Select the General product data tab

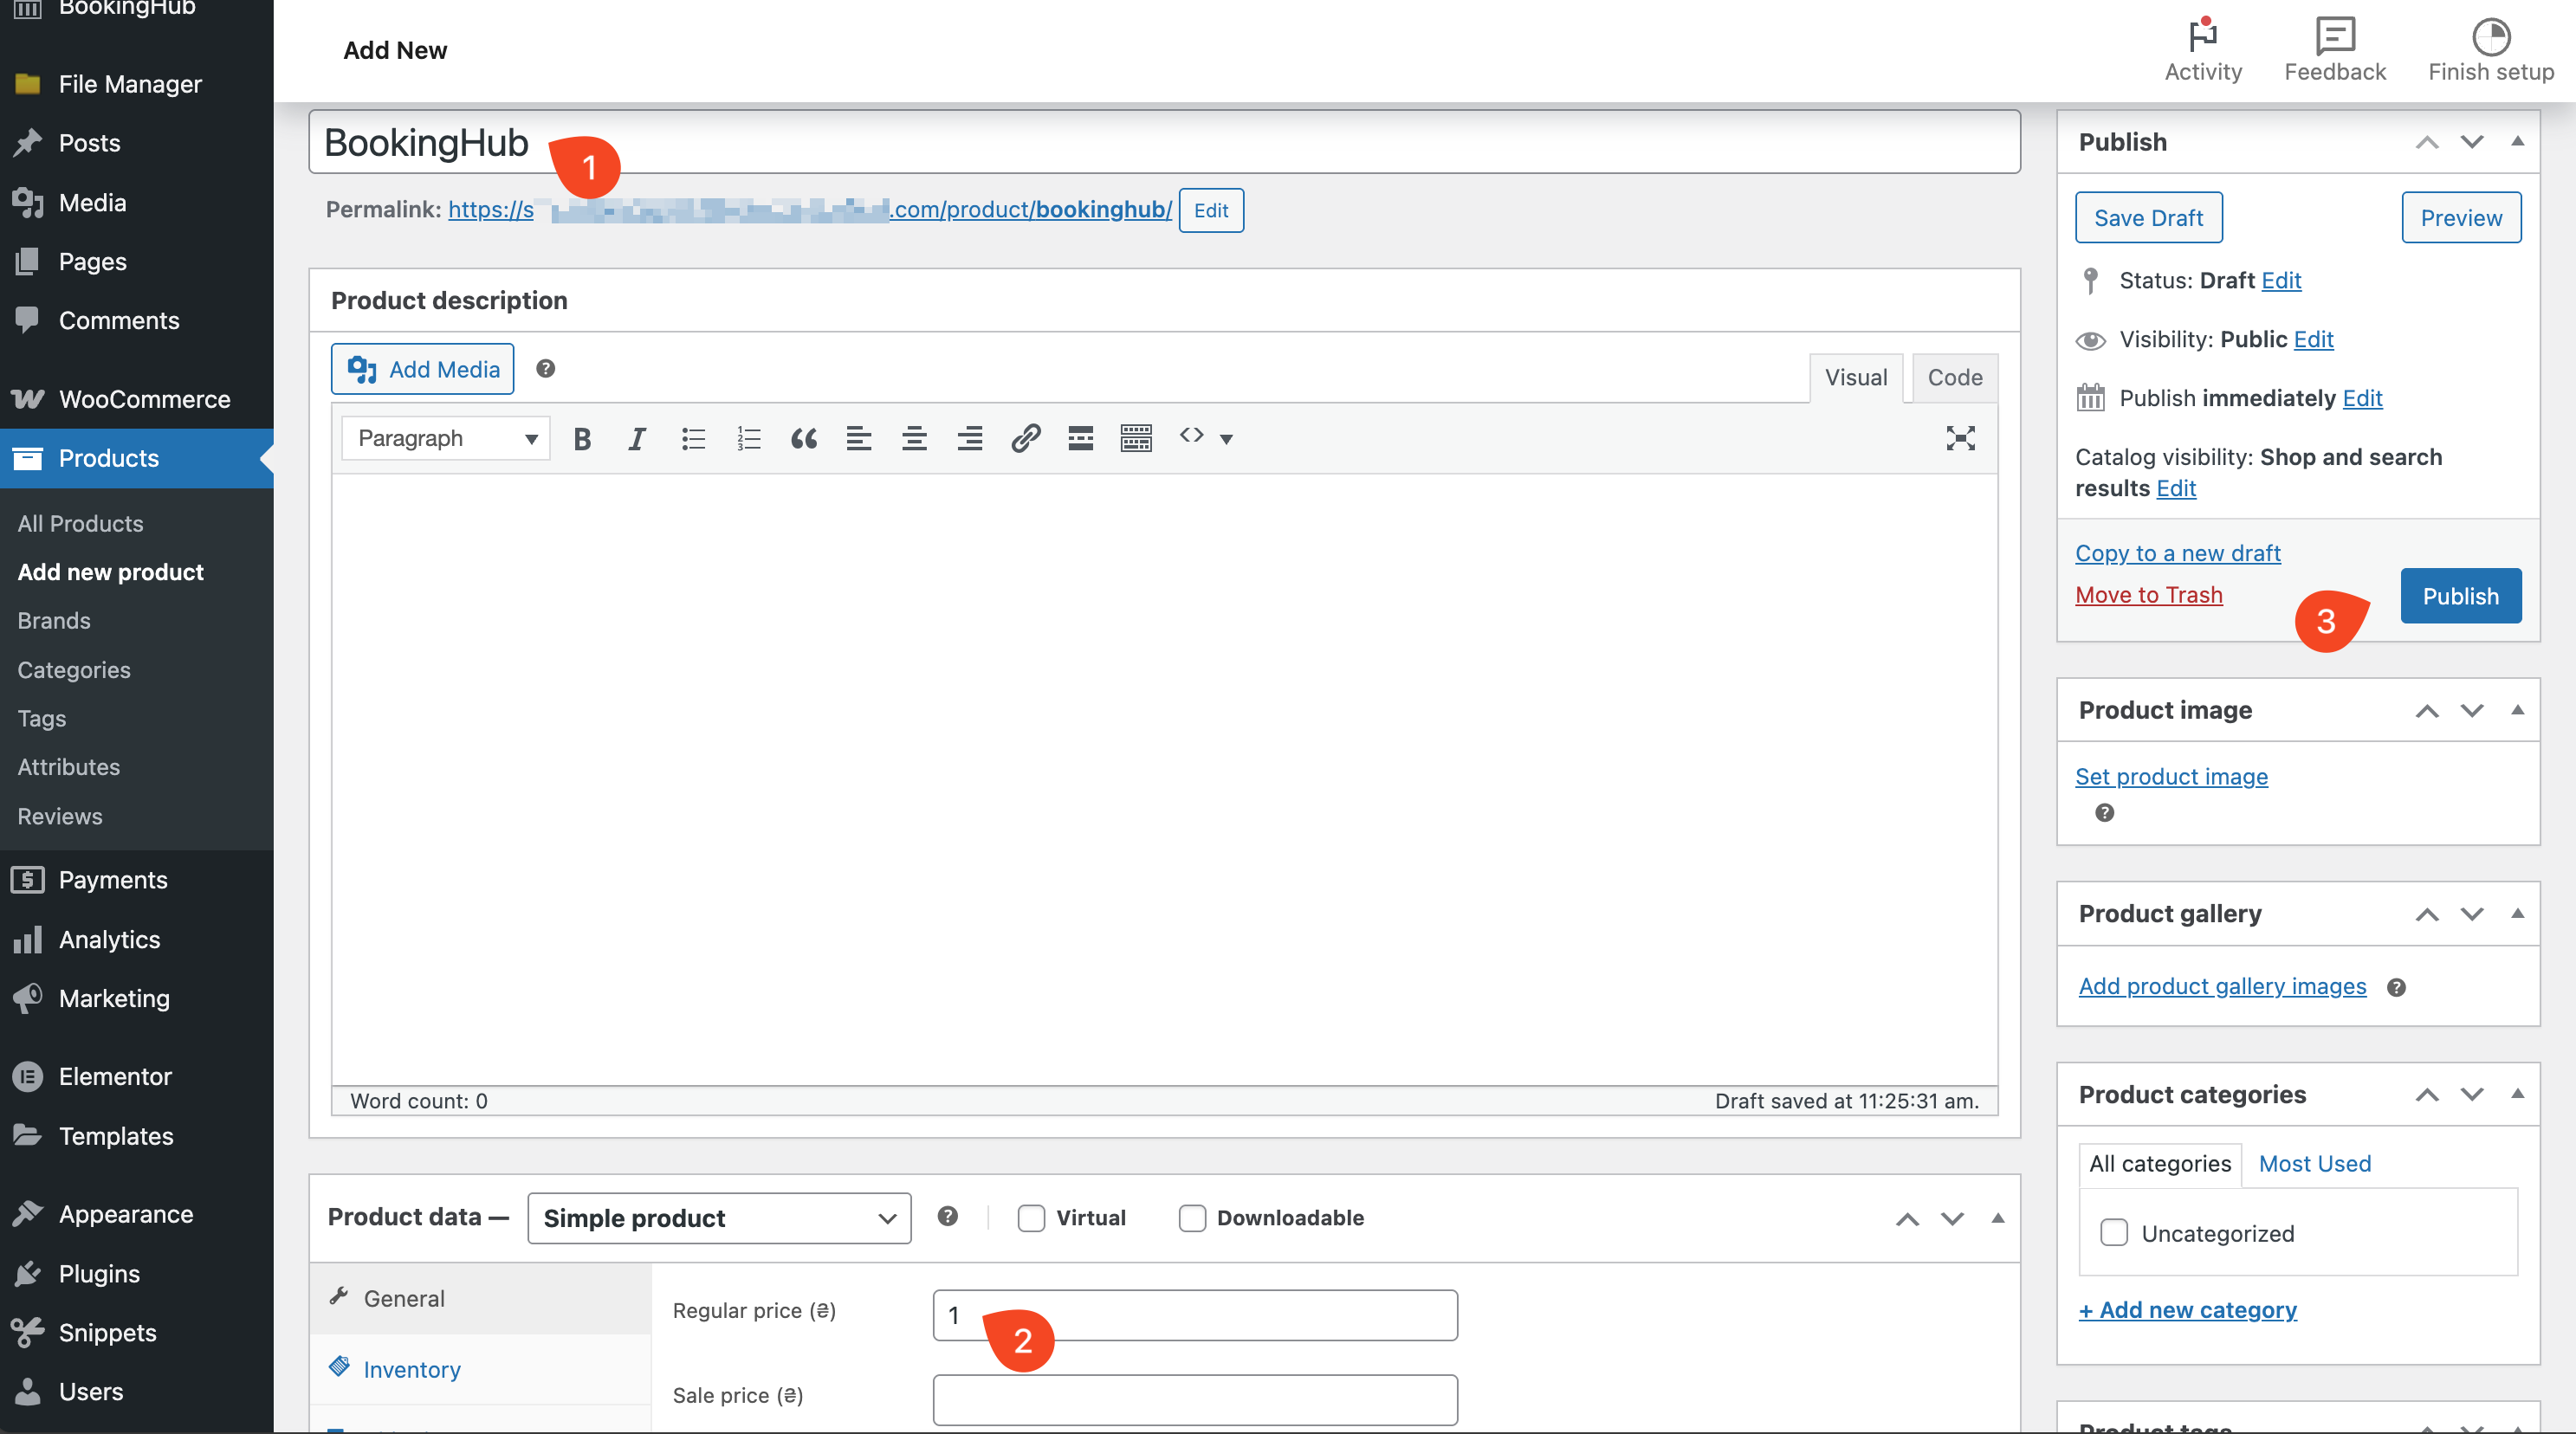(480, 1298)
